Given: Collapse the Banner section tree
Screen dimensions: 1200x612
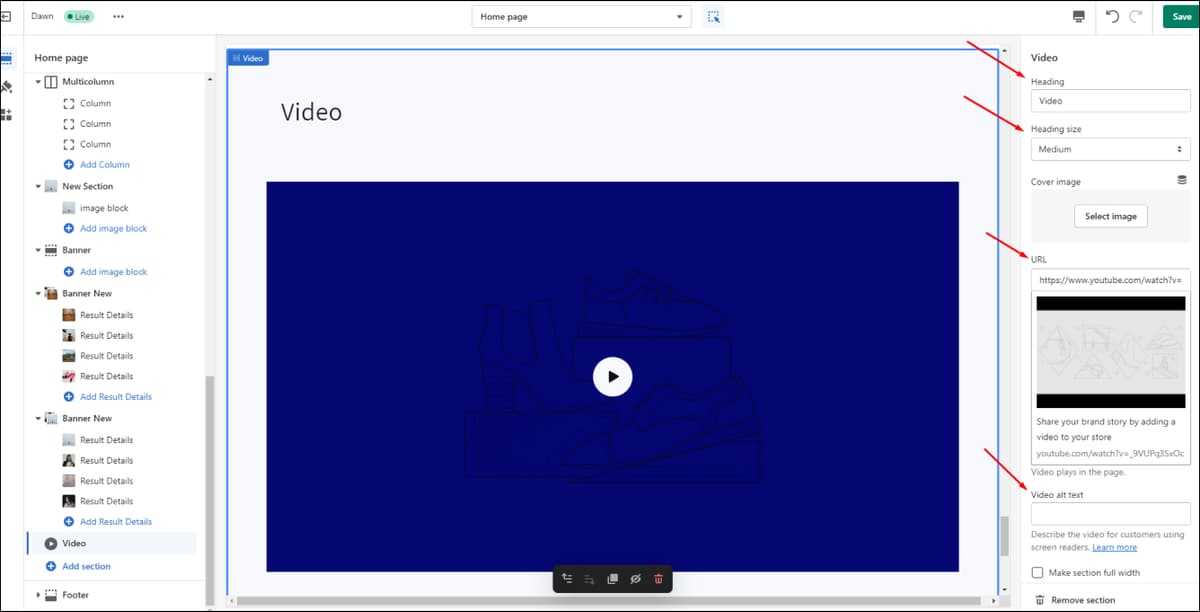Looking at the screenshot, I should [39, 250].
